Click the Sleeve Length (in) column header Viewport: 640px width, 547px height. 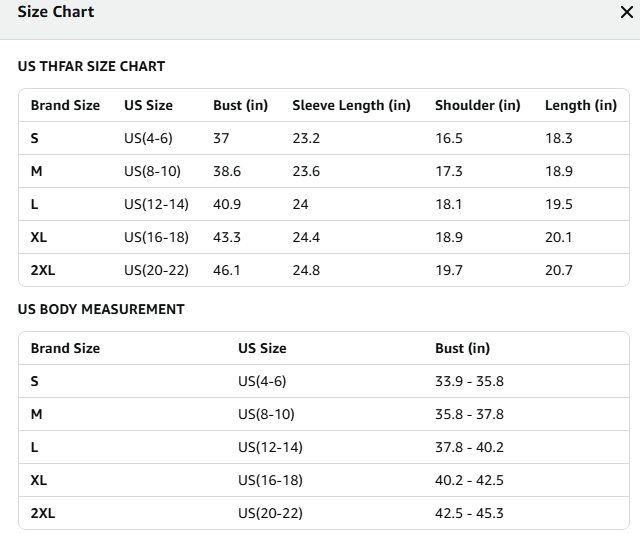351,105
